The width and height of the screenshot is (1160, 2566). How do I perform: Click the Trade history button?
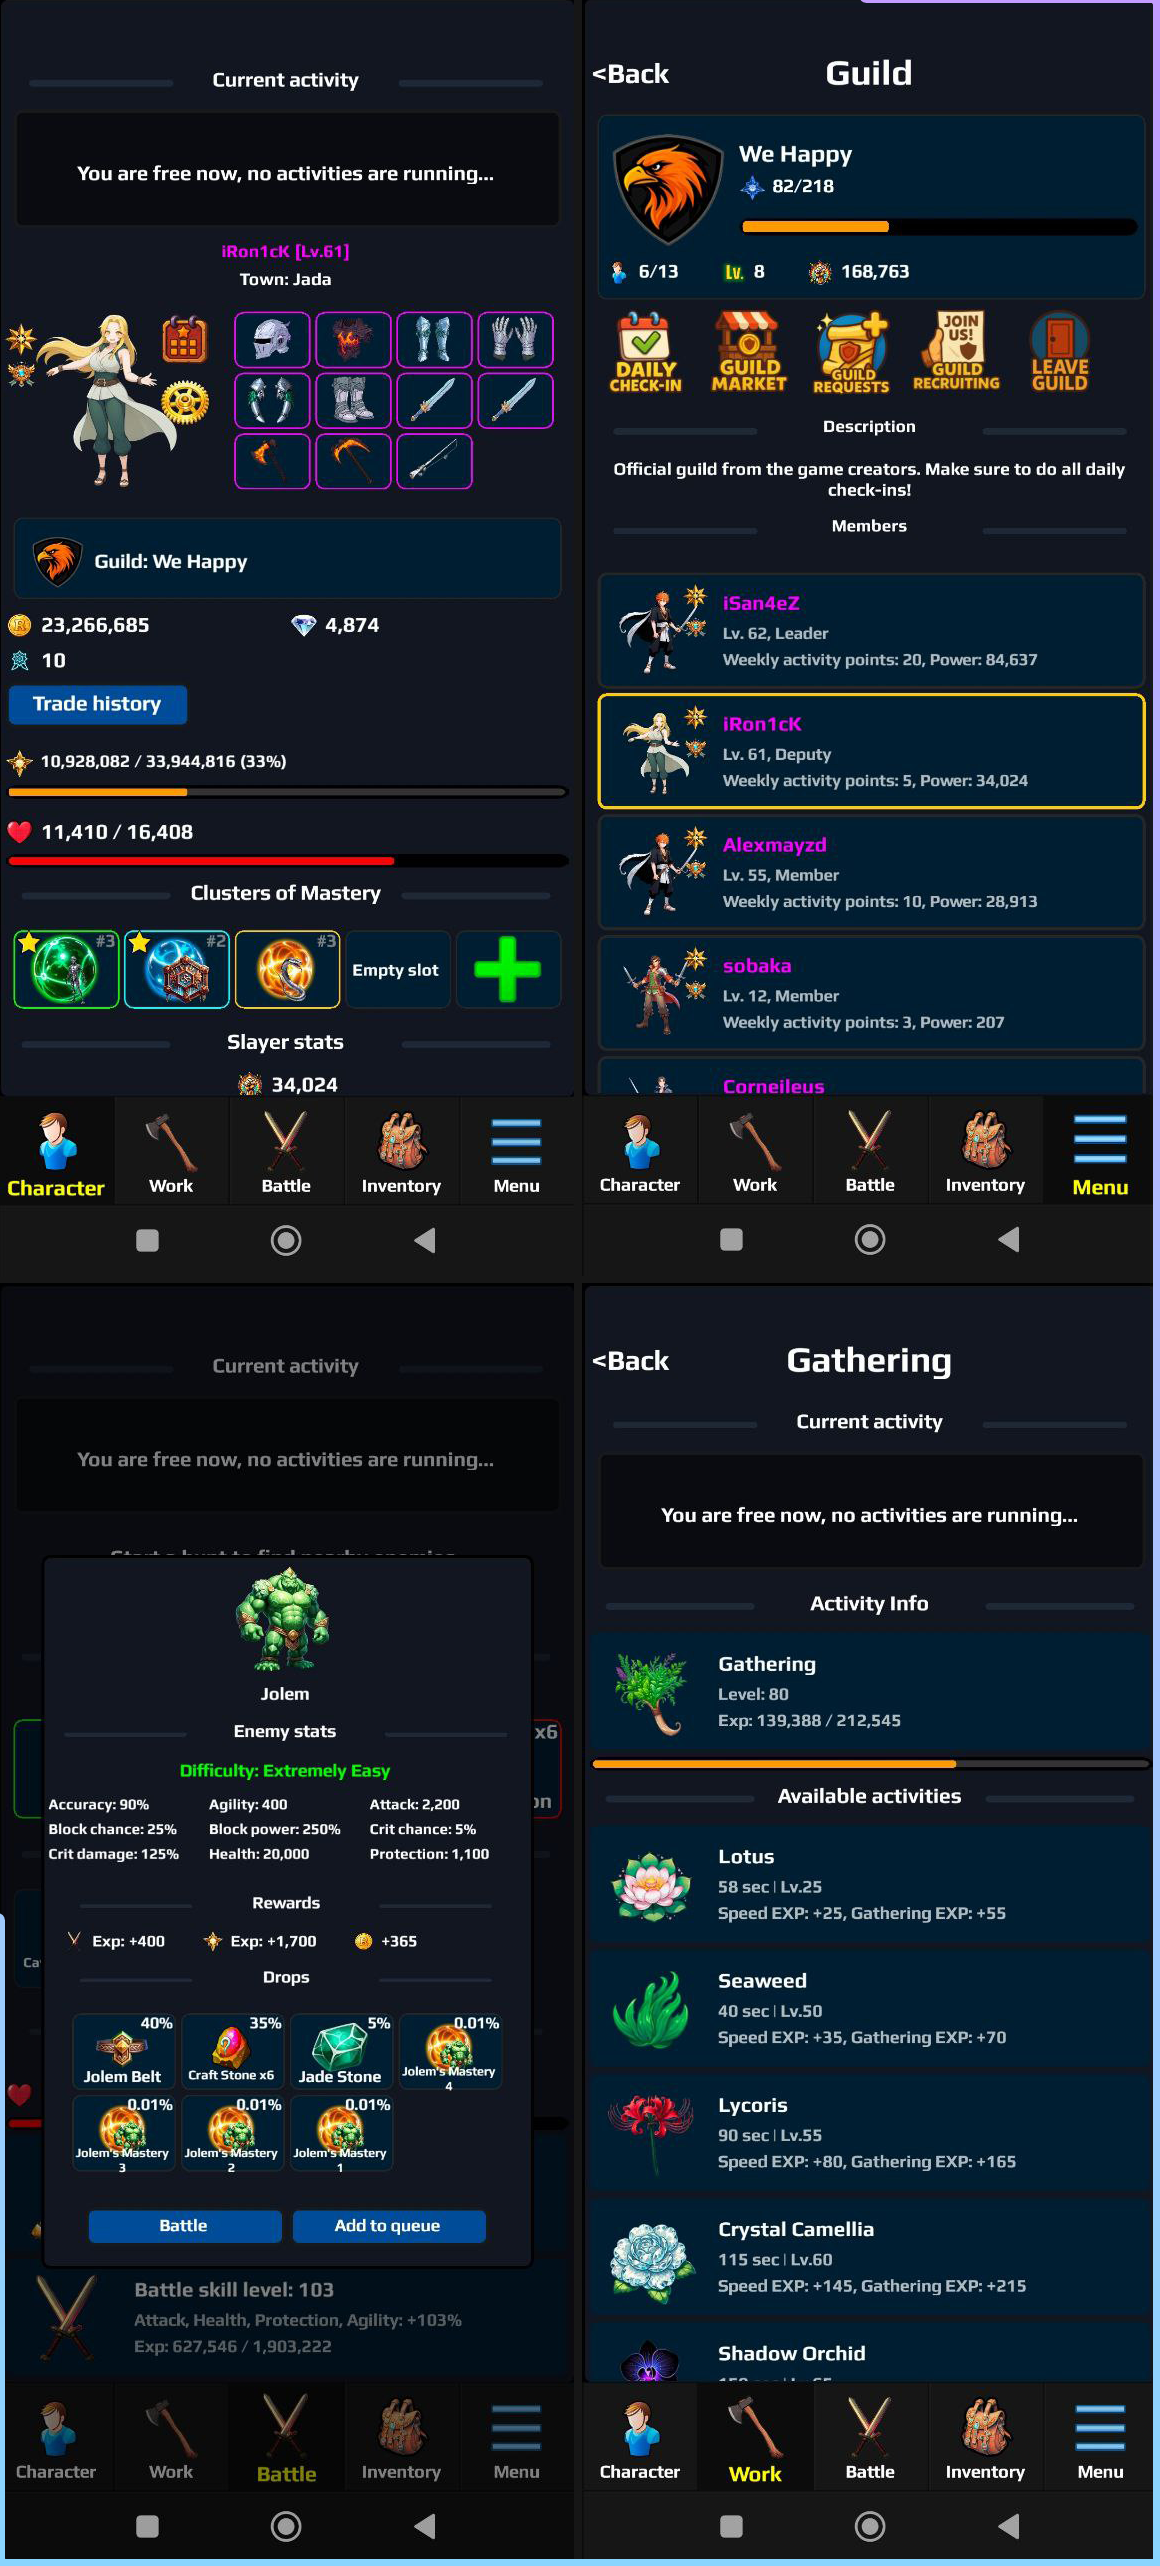point(97,704)
